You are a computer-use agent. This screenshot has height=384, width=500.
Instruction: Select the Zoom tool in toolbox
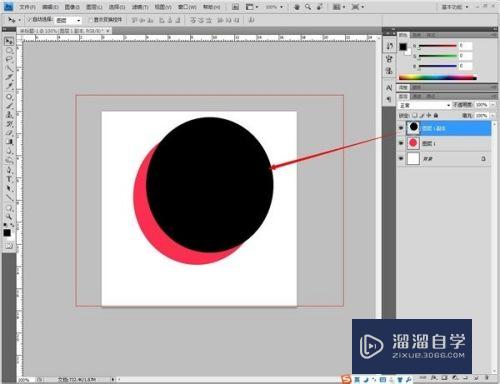pos(9,217)
